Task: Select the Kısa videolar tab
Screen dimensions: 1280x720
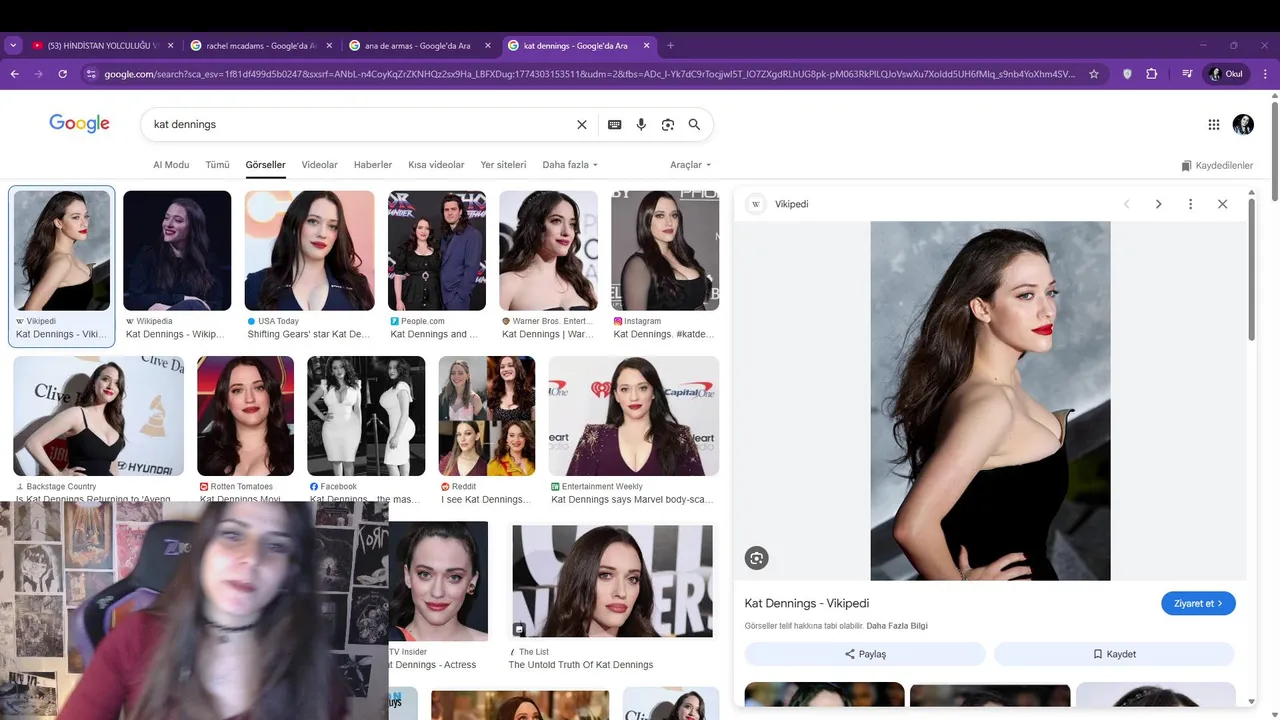Action: point(436,165)
